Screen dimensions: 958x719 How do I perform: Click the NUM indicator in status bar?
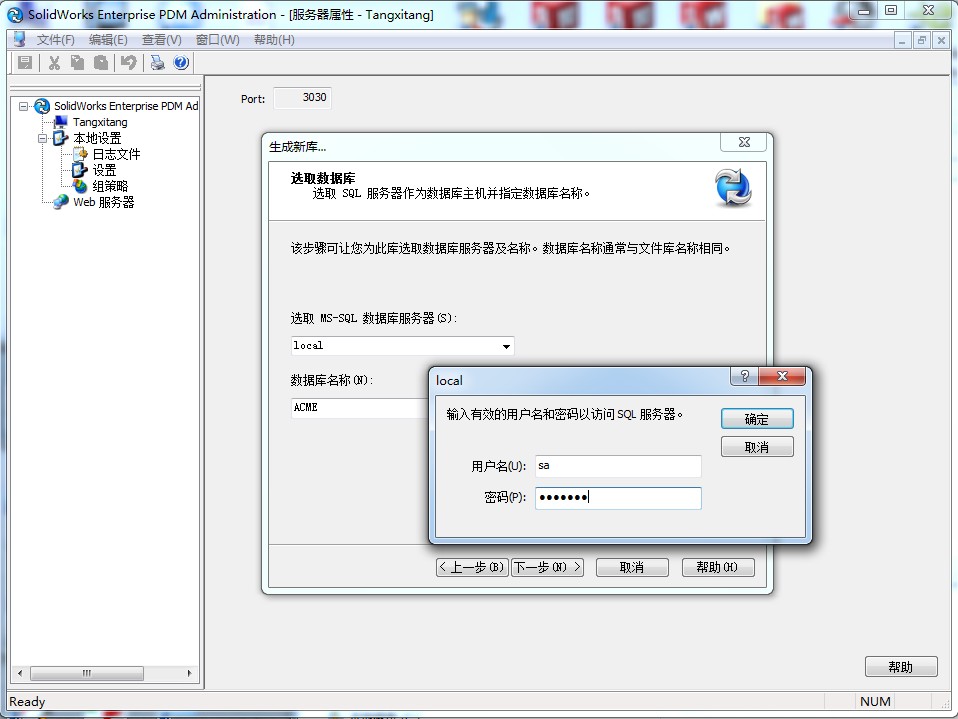click(x=875, y=701)
